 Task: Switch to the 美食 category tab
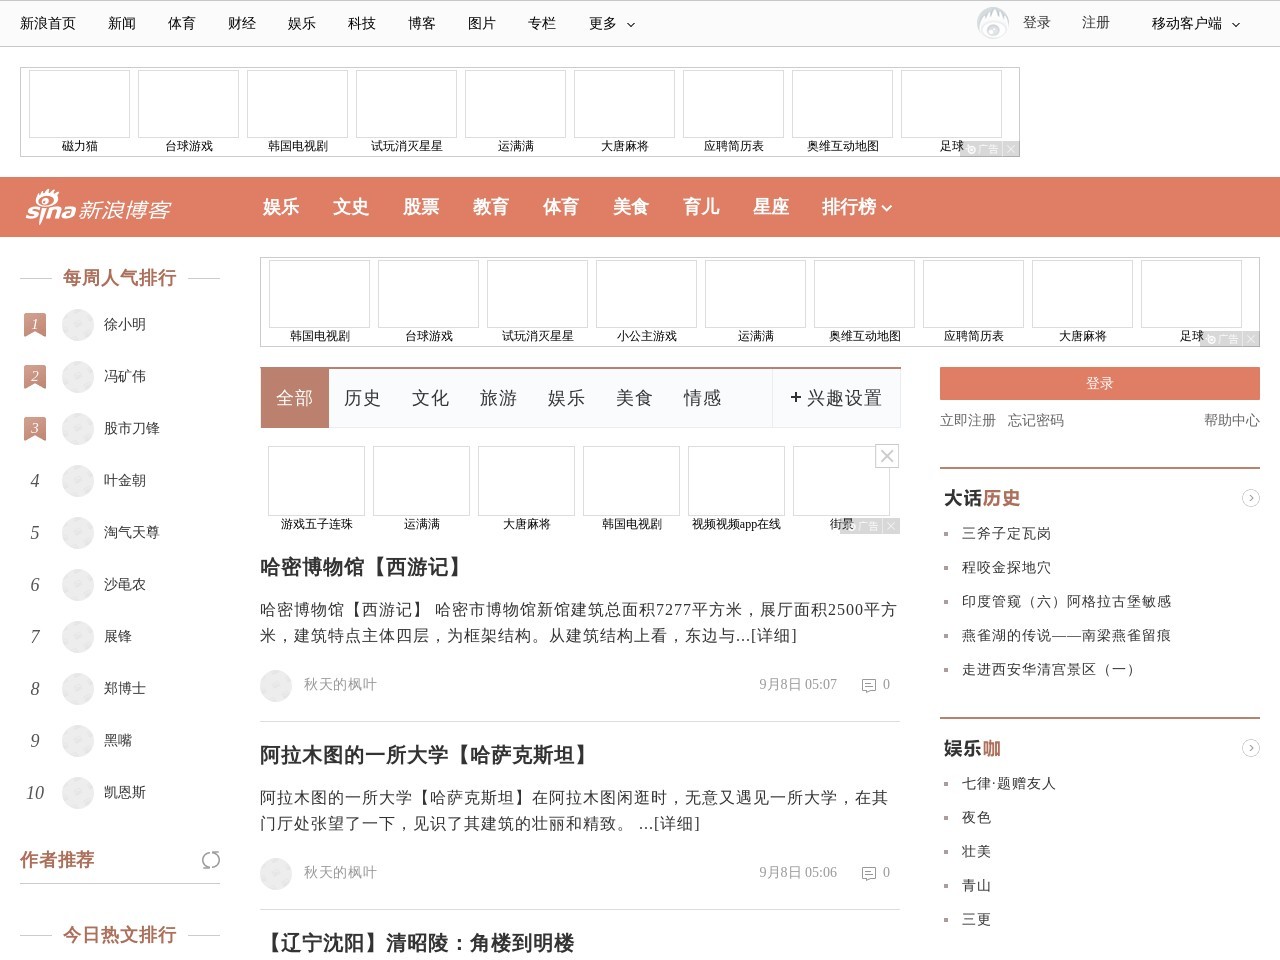click(634, 398)
